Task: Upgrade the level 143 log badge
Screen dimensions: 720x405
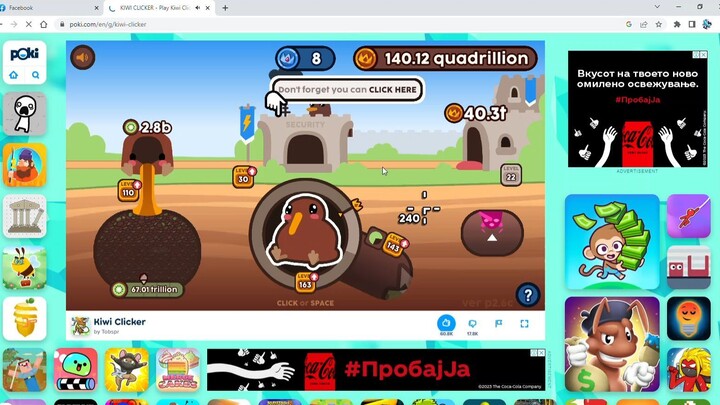Action: [395, 244]
